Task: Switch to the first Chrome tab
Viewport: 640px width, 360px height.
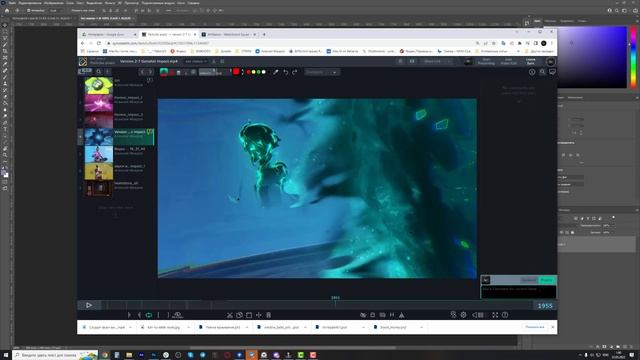Action: click(108, 34)
